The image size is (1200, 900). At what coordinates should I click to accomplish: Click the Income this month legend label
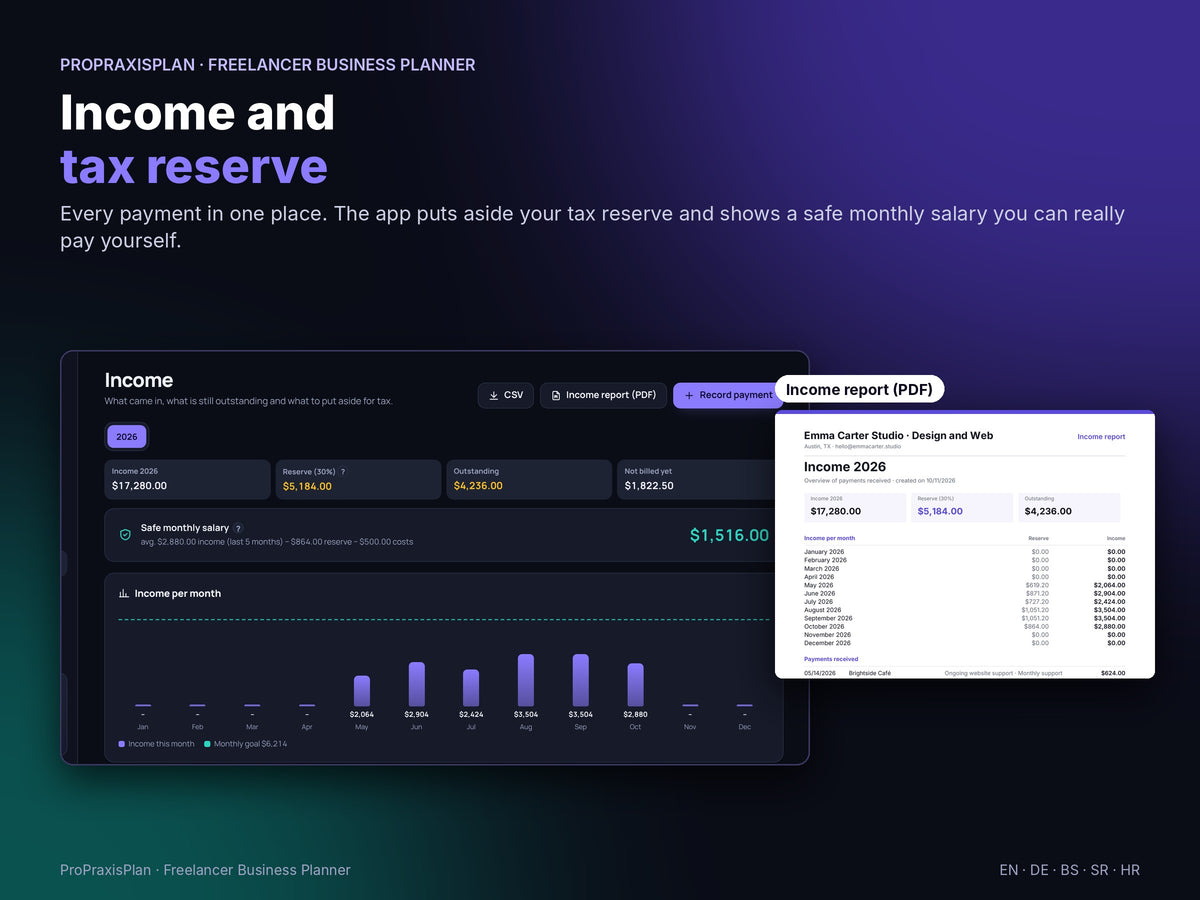(161, 744)
